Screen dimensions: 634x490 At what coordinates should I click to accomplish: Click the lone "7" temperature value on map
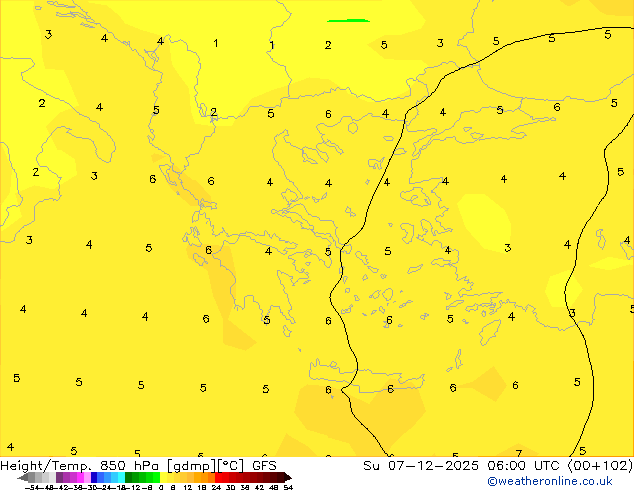tap(518, 453)
